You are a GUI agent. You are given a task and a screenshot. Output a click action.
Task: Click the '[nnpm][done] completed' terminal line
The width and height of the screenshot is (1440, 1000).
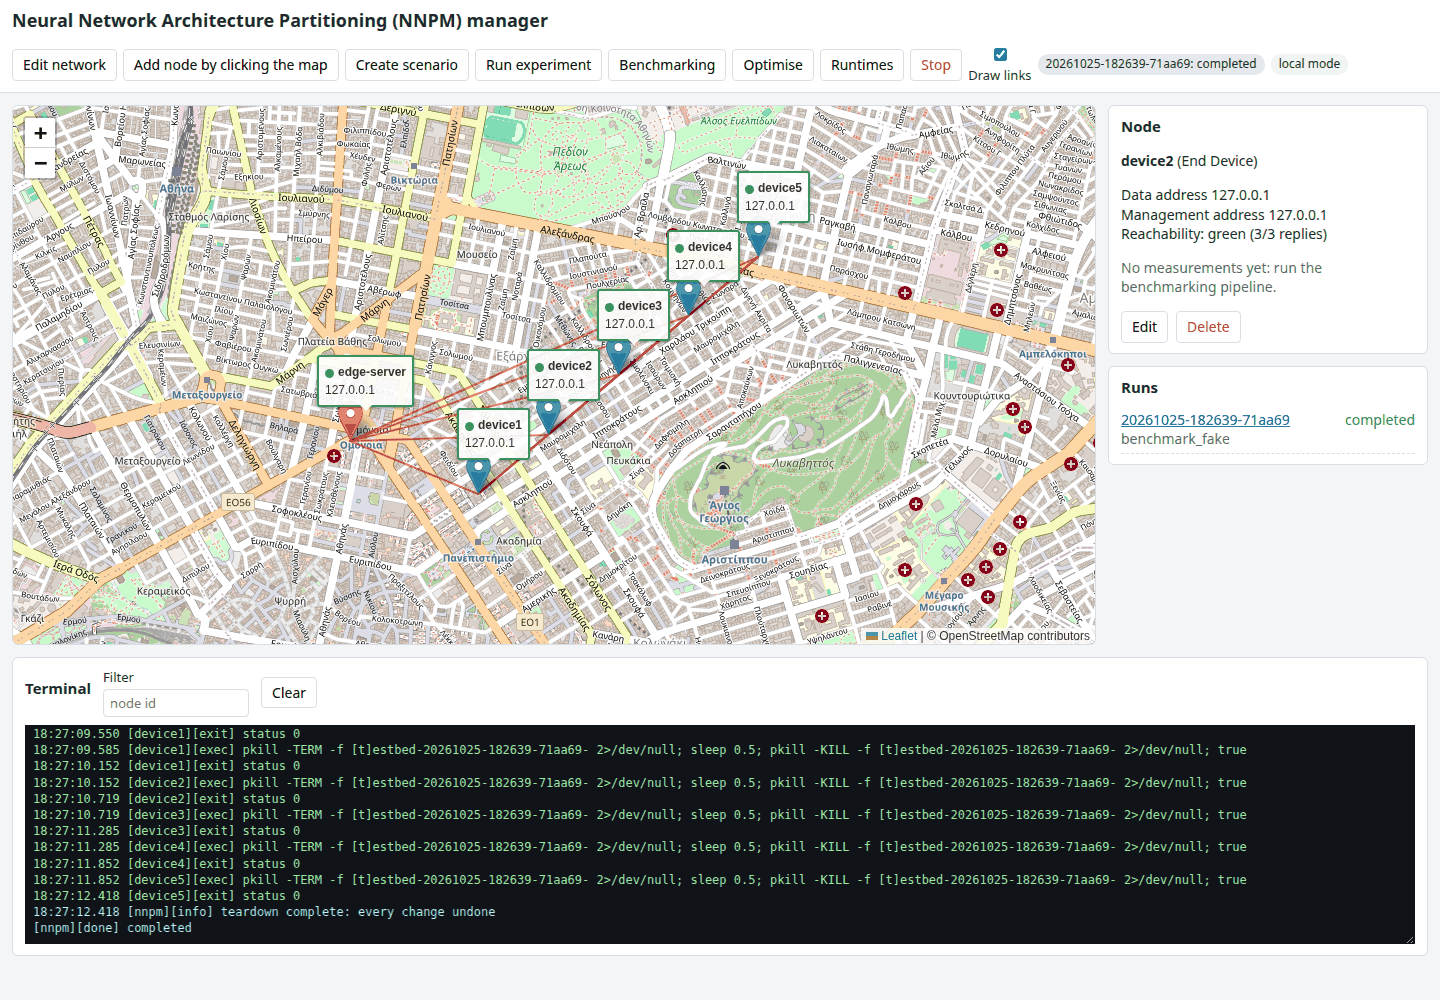pyautogui.click(x=112, y=928)
